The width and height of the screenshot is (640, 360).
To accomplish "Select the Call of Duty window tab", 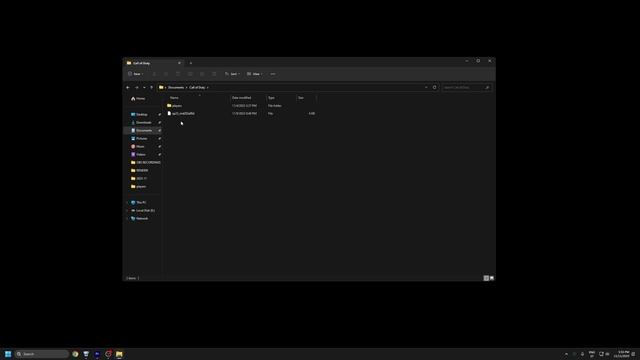I will tap(154, 63).
